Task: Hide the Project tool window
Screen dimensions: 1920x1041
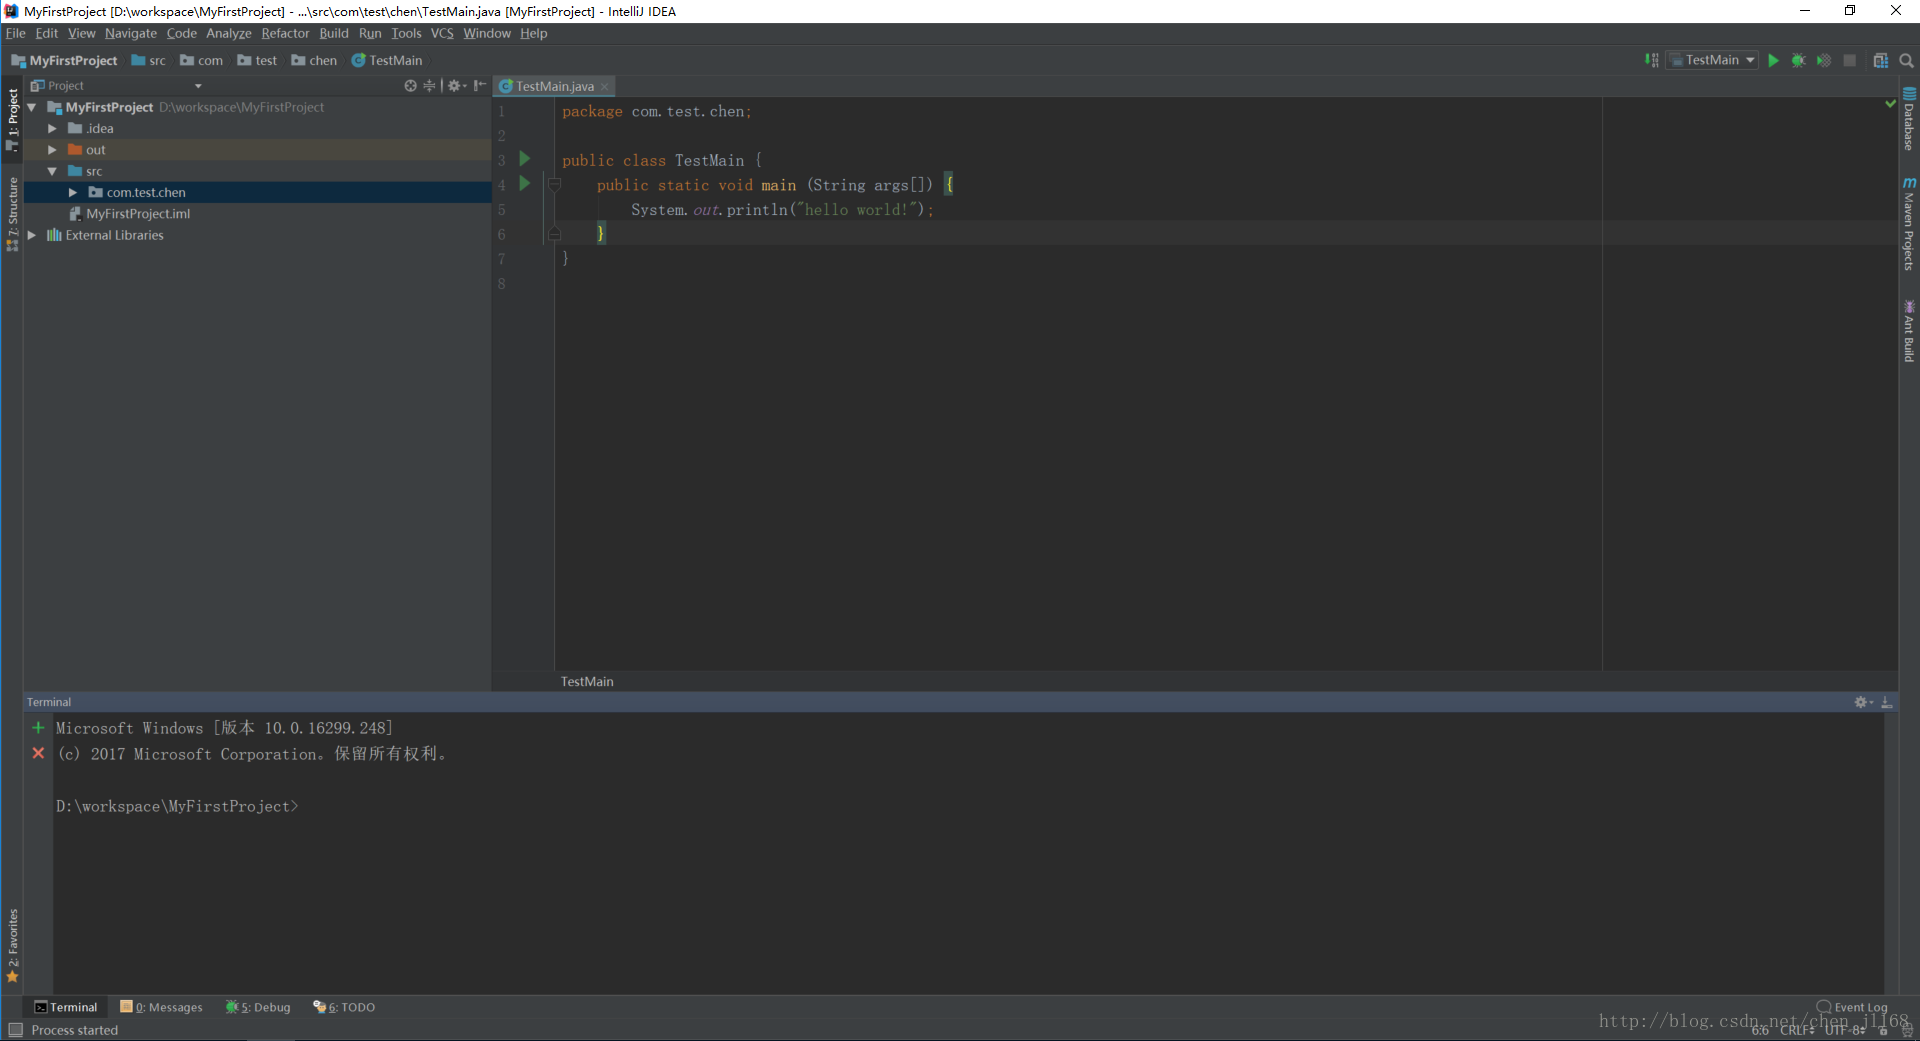Action: (x=480, y=86)
